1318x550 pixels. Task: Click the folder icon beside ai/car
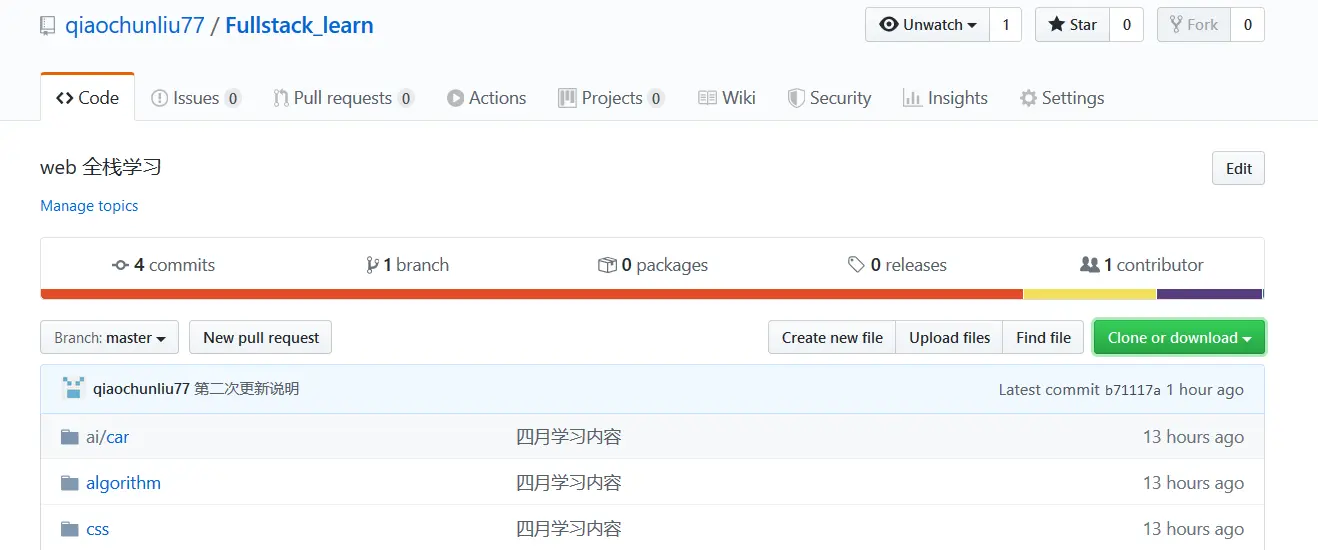pyautogui.click(x=69, y=437)
